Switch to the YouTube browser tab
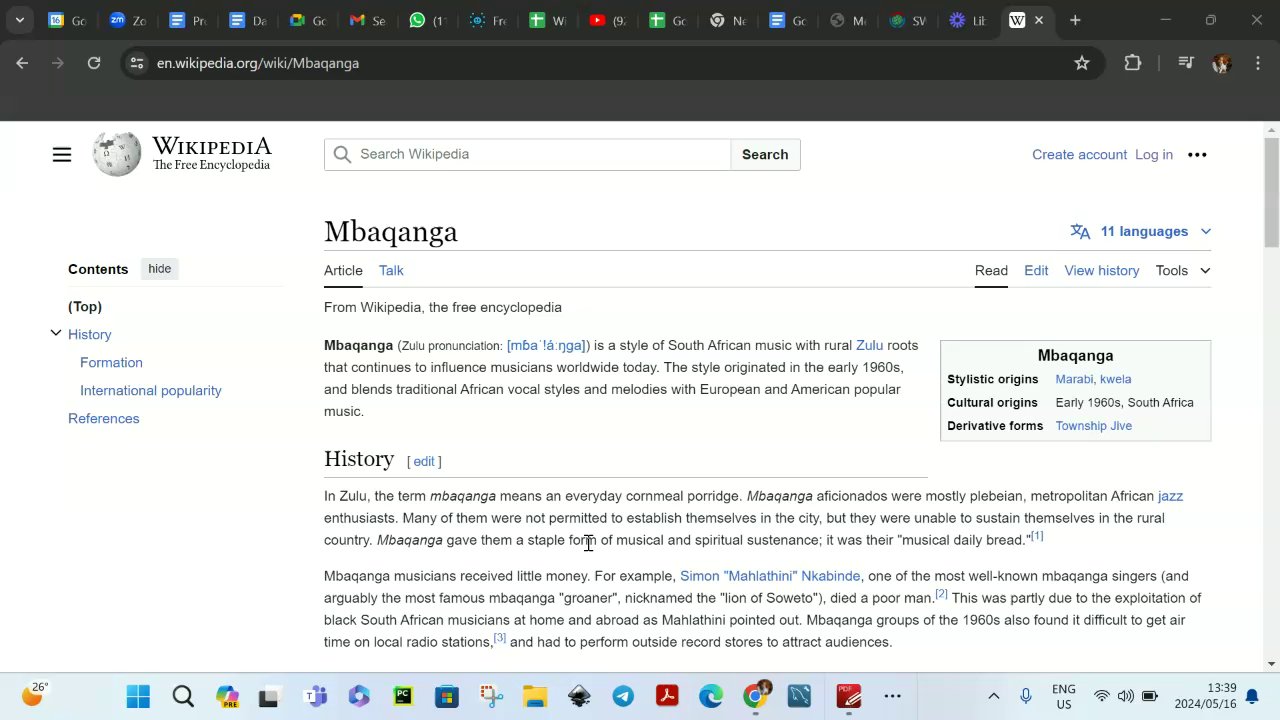The image size is (1280, 720). pos(608,20)
